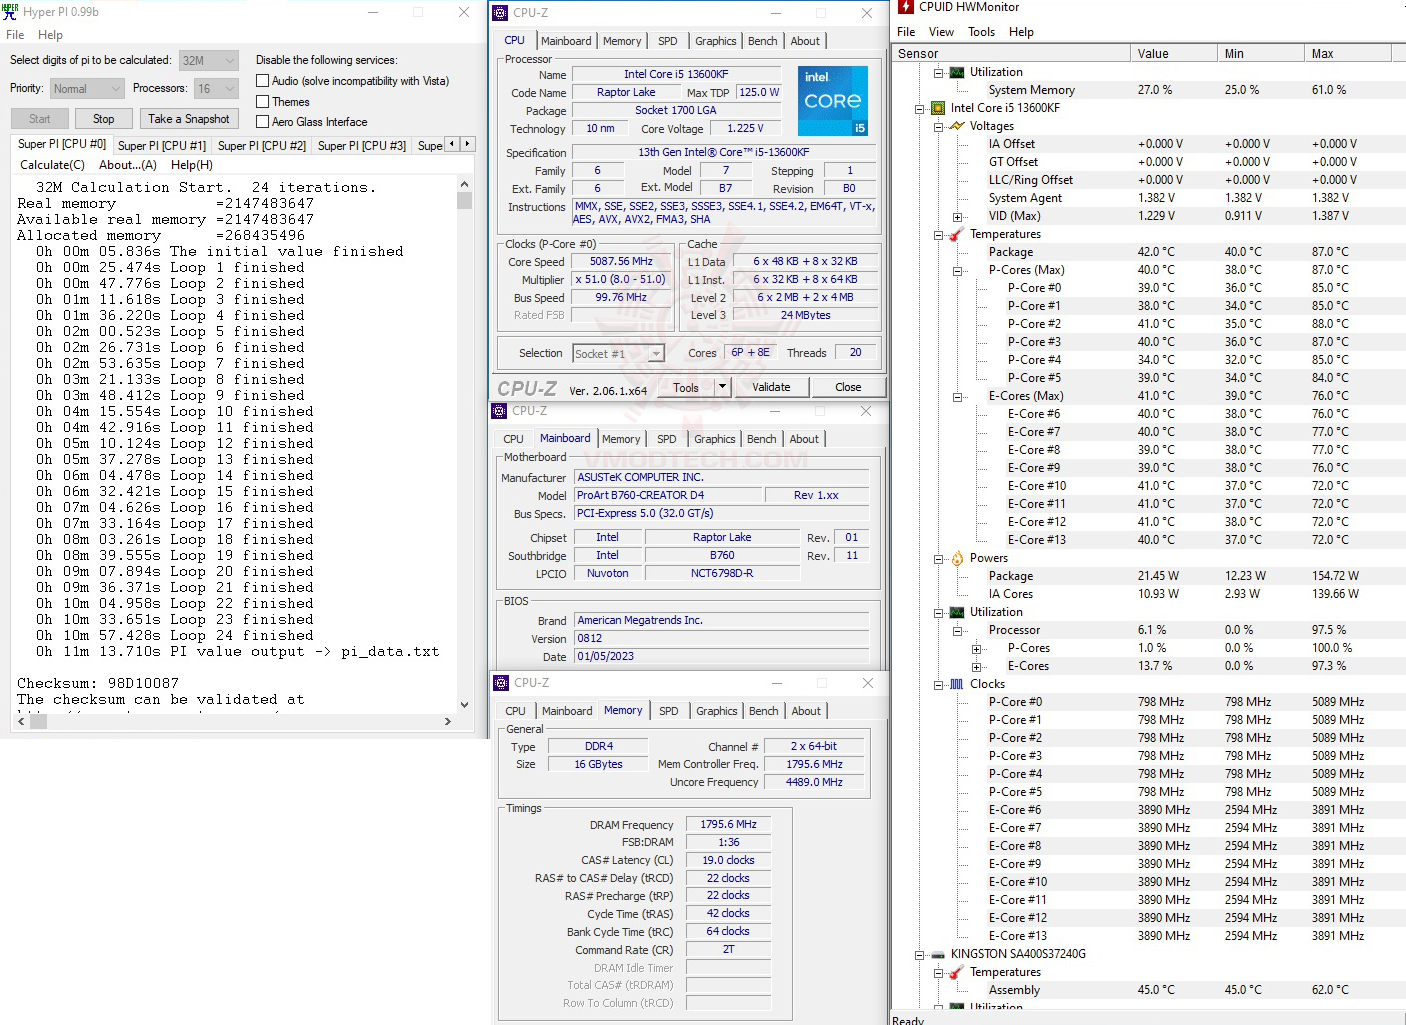Screen dimensions: 1406x1025
Task: Collapse the Intel Core i5 13600KF node
Action: pyautogui.click(x=920, y=108)
